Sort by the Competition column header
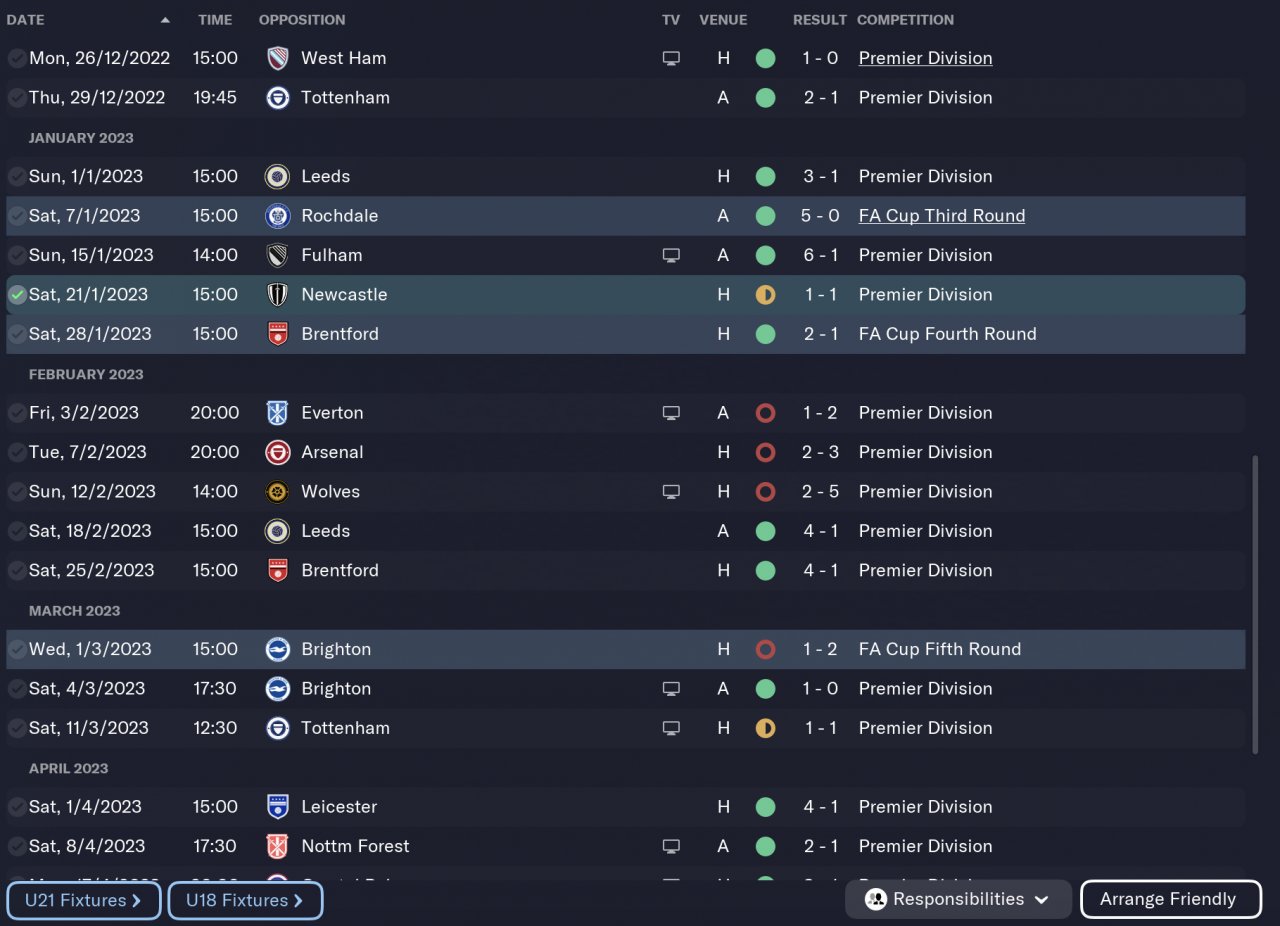 (x=905, y=20)
